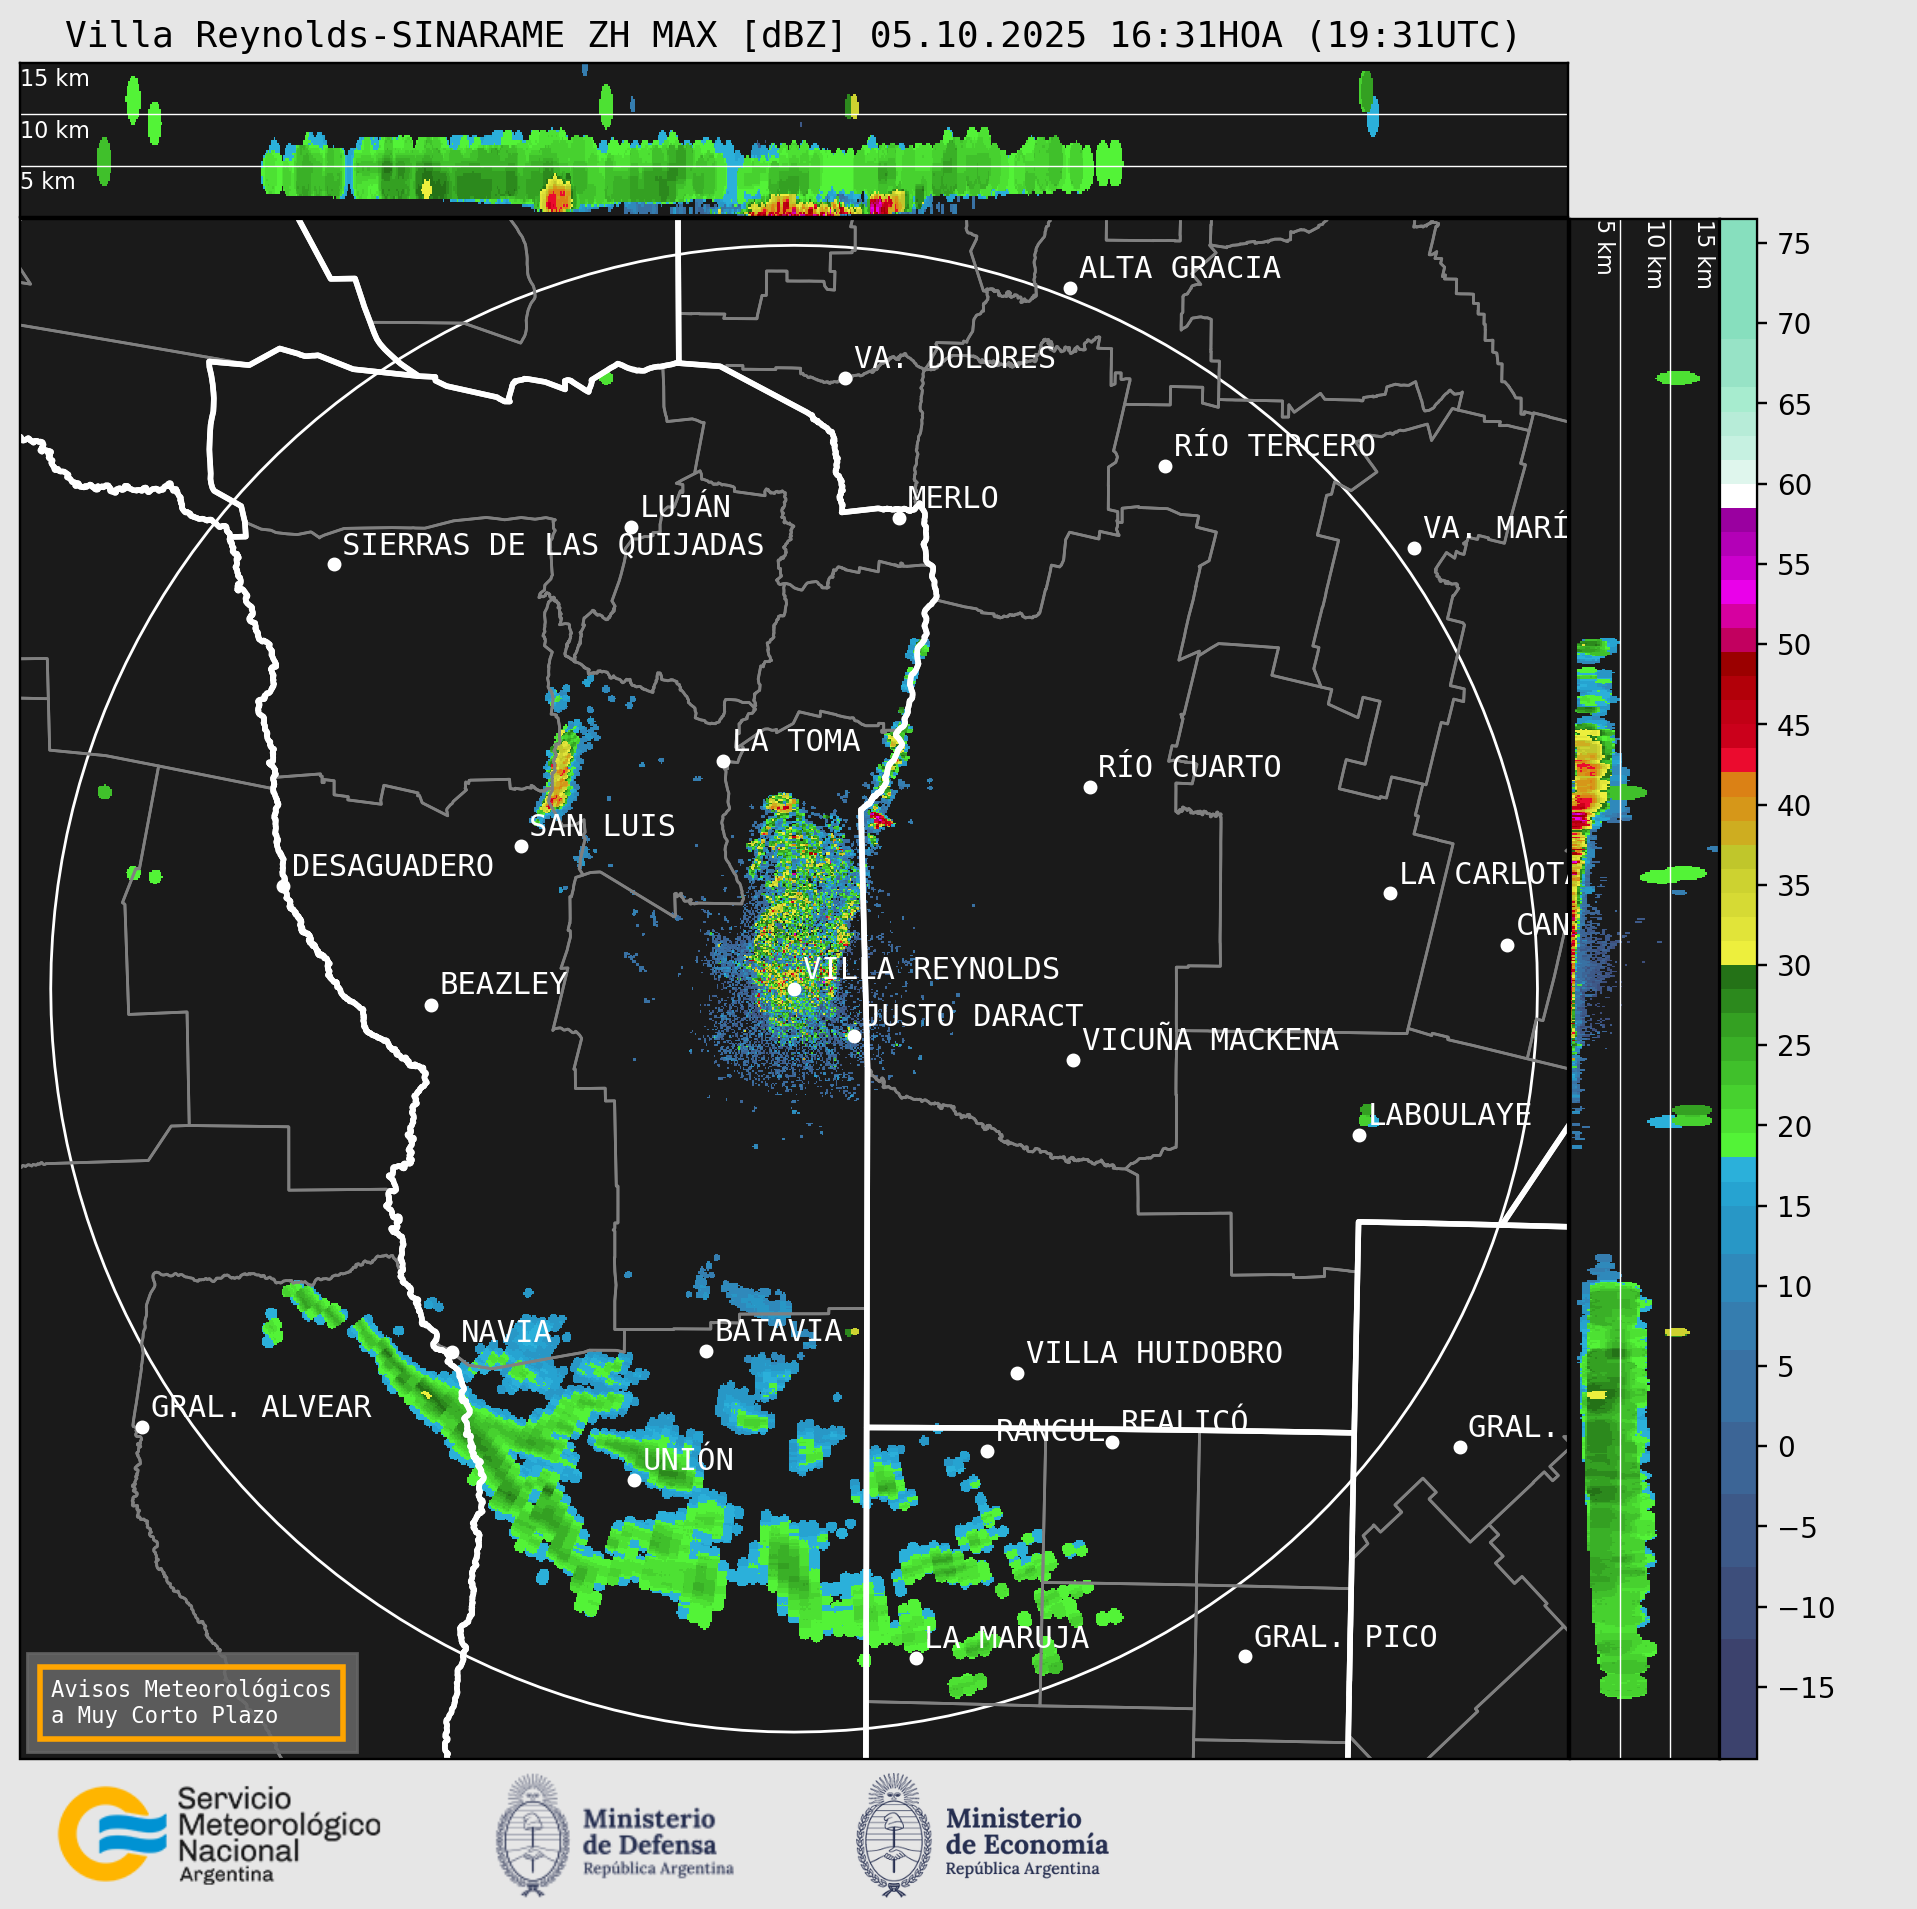Click the VA. MARÍ city label
The height and width of the screenshot is (1909, 1917).
tap(1495, 528)
